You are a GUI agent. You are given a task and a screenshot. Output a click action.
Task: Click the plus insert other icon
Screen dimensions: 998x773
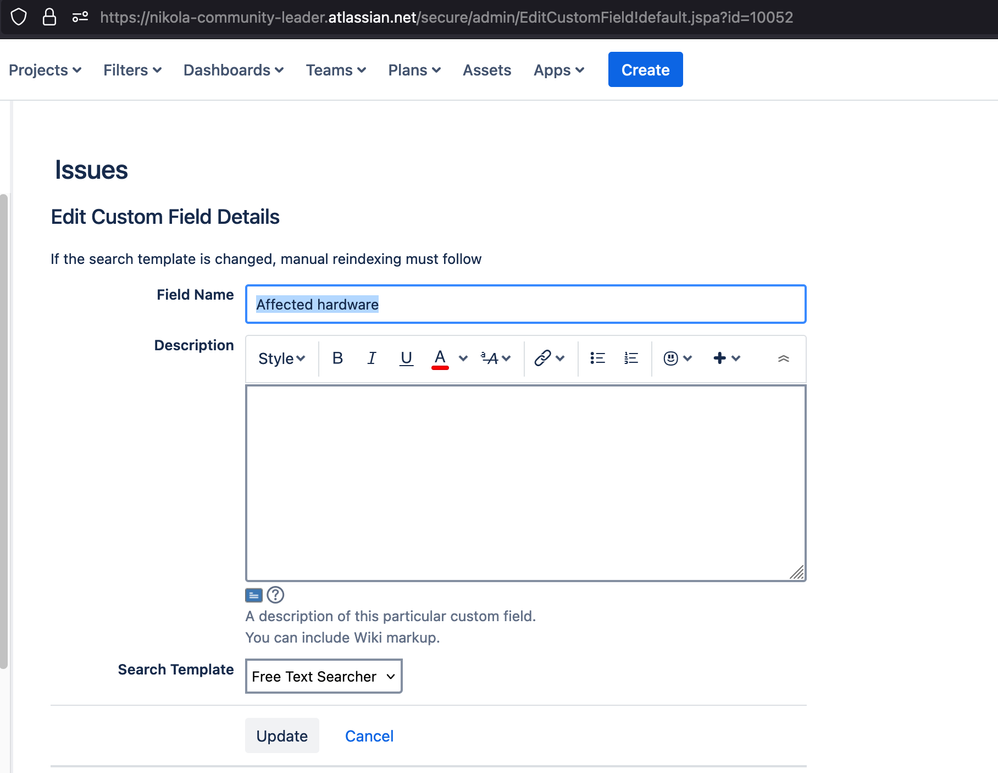[x=720, y=358]
